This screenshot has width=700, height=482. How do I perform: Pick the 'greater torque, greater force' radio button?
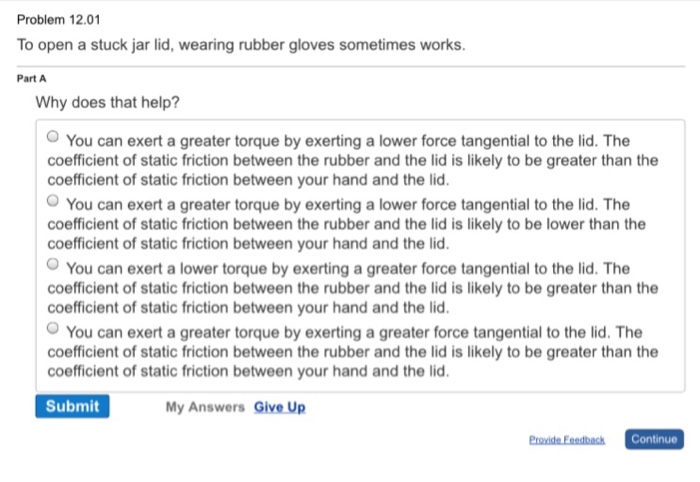click(54, 329)
